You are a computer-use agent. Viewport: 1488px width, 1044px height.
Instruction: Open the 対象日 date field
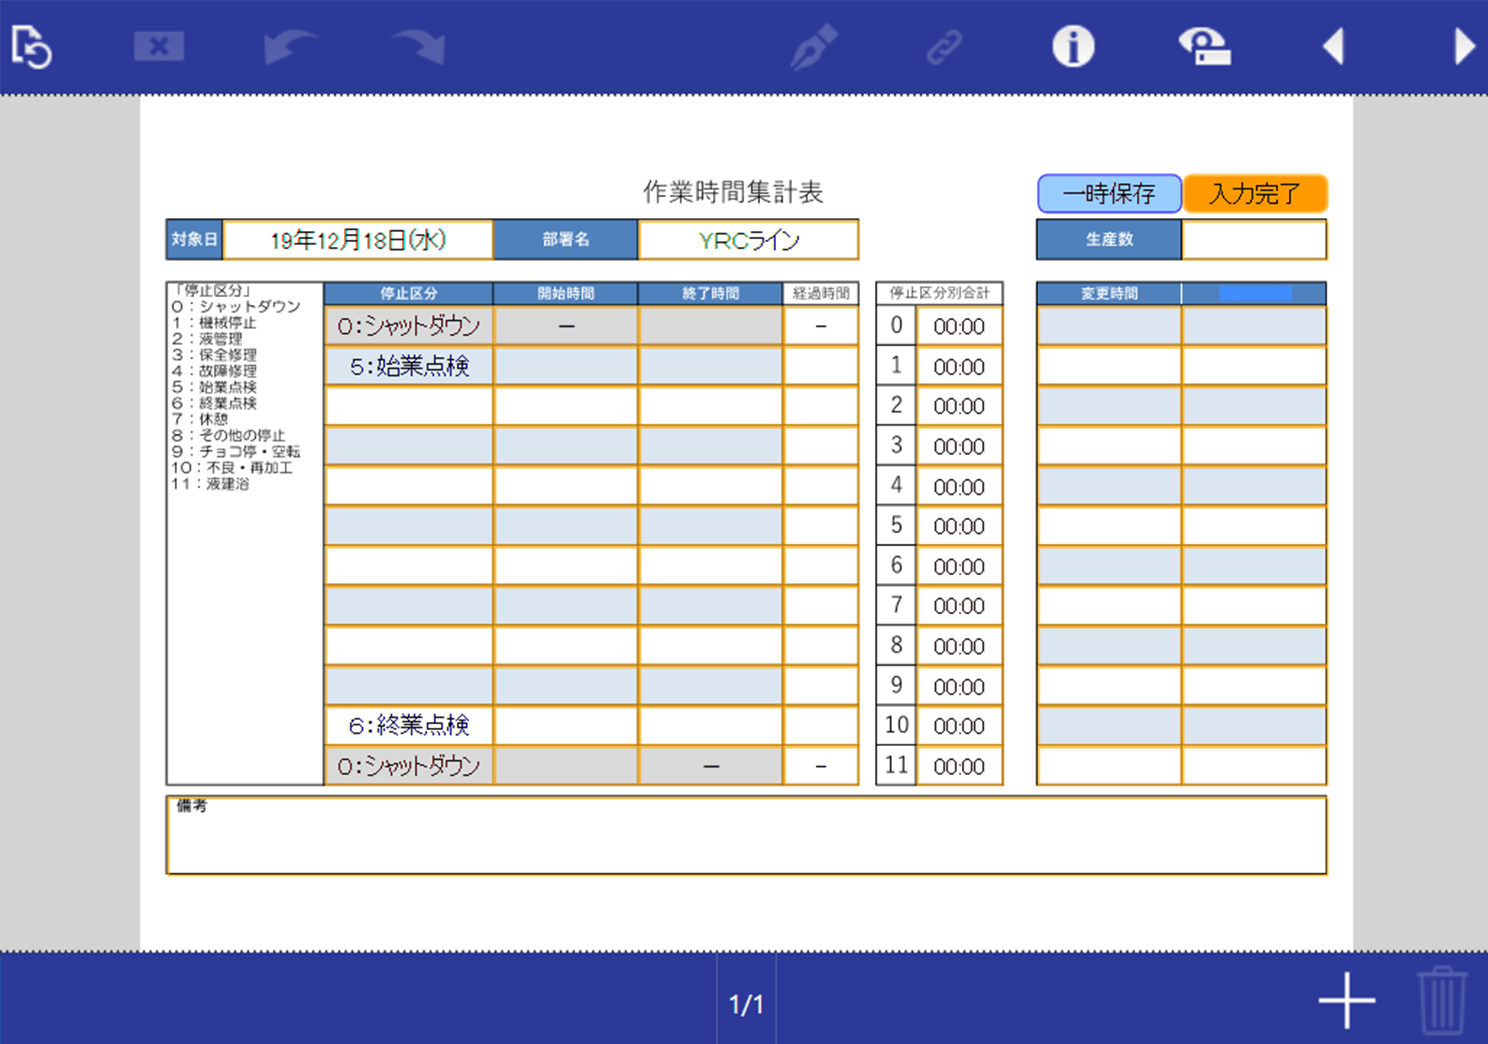(358, 240)
